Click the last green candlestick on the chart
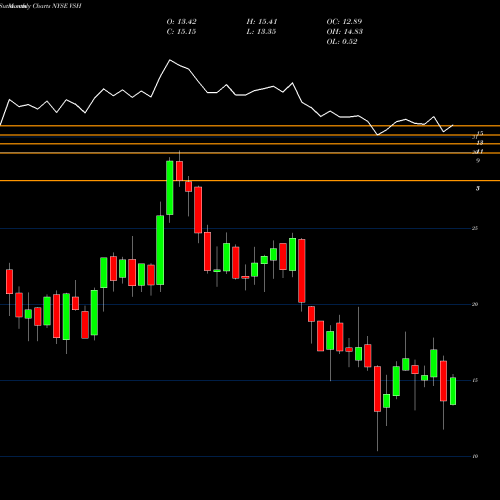Viewport: 500px width, 500px height. (453, 391)
